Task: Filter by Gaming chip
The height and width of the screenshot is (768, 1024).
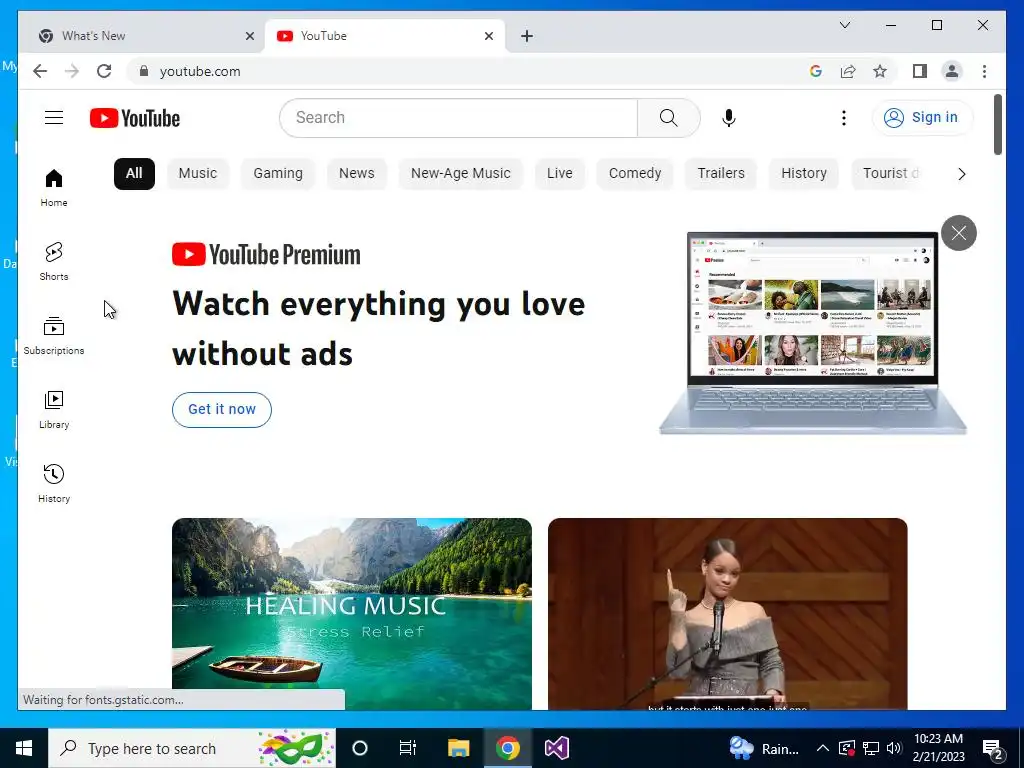Action: 278,174
